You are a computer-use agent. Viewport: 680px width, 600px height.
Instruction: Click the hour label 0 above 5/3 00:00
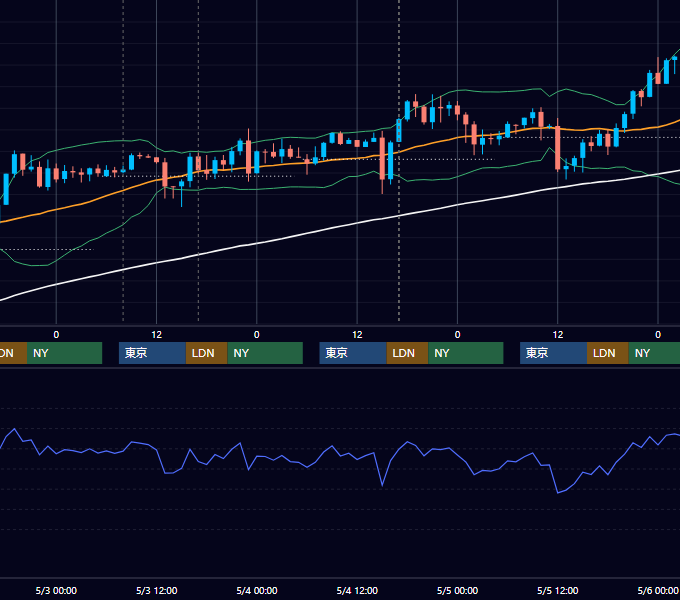56,335
